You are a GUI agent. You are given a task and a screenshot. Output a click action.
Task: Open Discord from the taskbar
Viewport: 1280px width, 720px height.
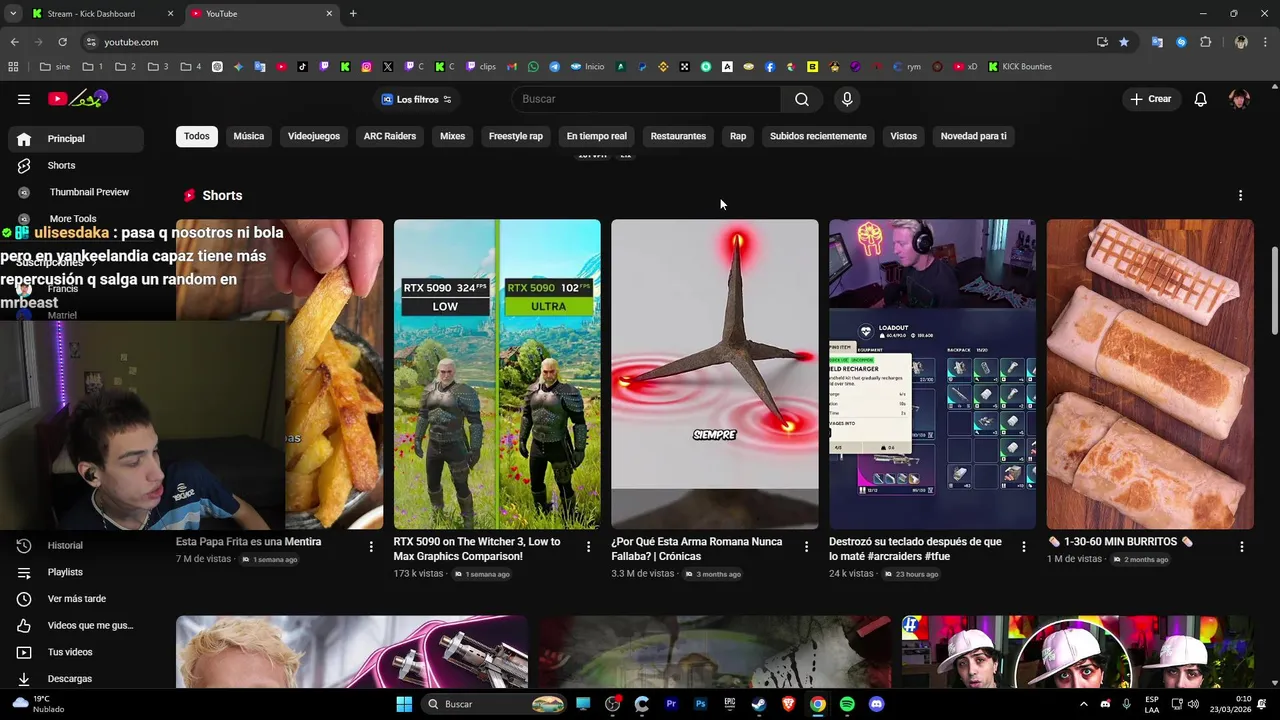coord(877,704)
